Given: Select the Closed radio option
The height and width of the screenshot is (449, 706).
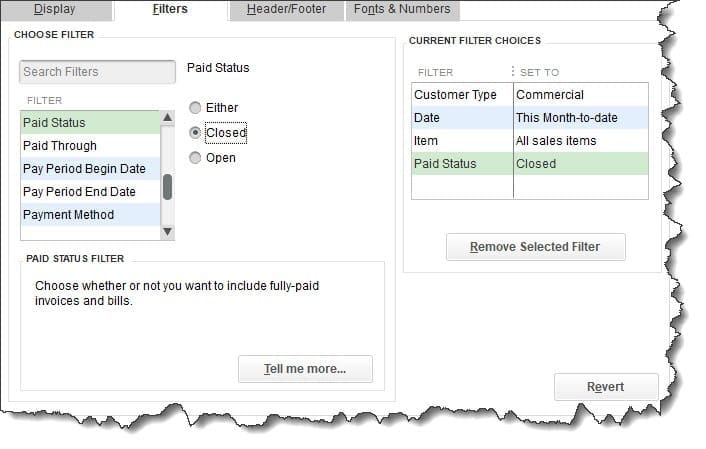Looking at the screenshot, I should 196,133.
